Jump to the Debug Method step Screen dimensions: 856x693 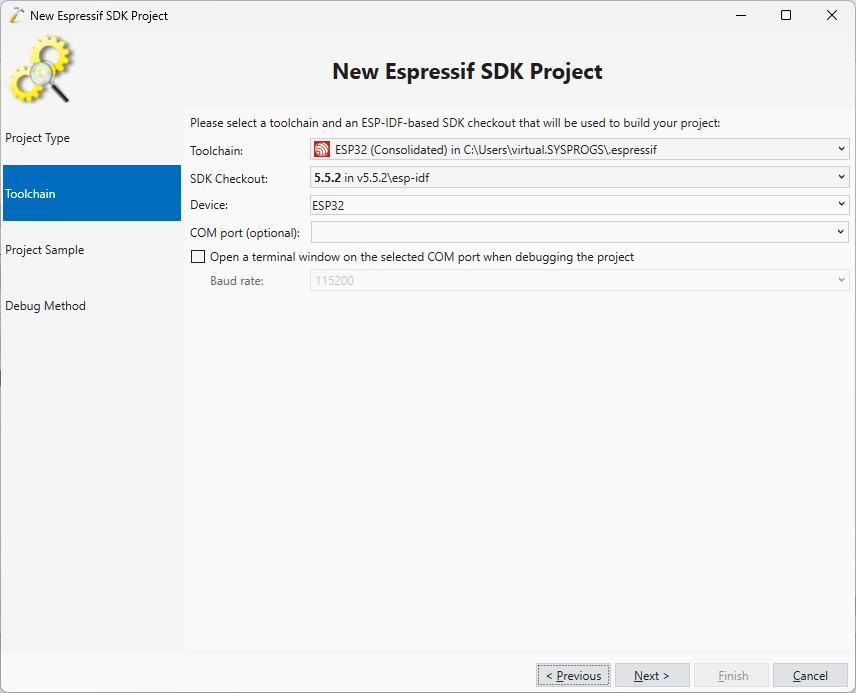coord(46,306)
